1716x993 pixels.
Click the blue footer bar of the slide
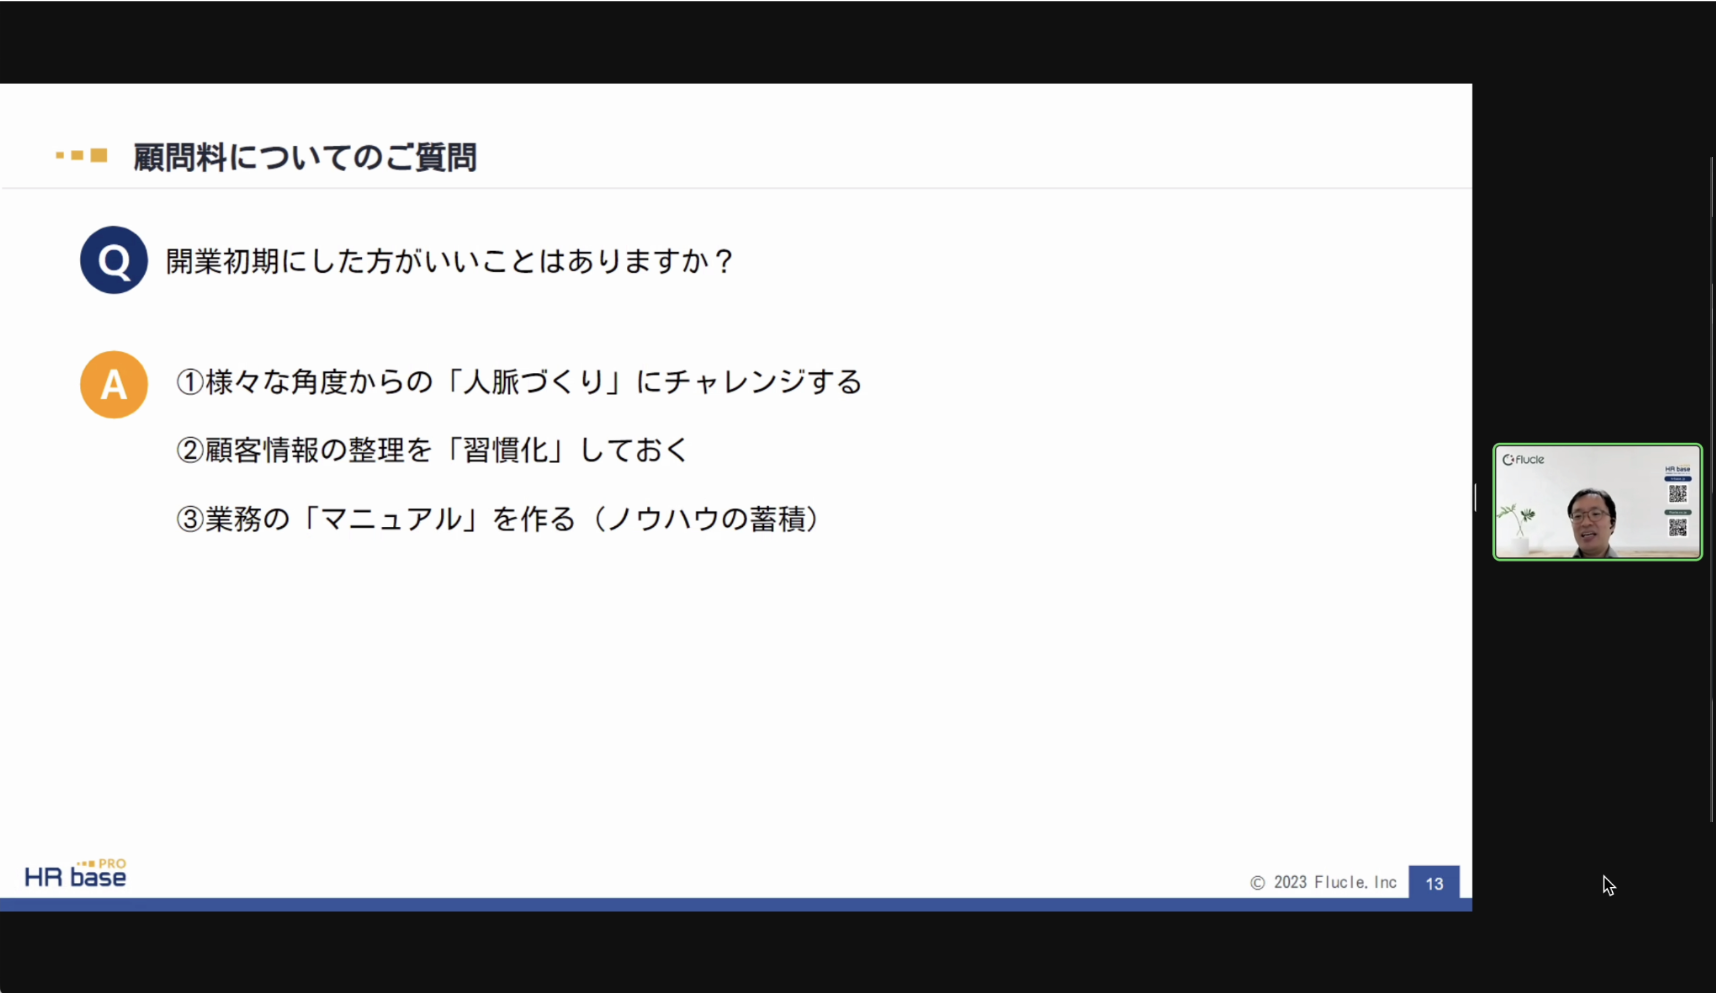point(736,903)
